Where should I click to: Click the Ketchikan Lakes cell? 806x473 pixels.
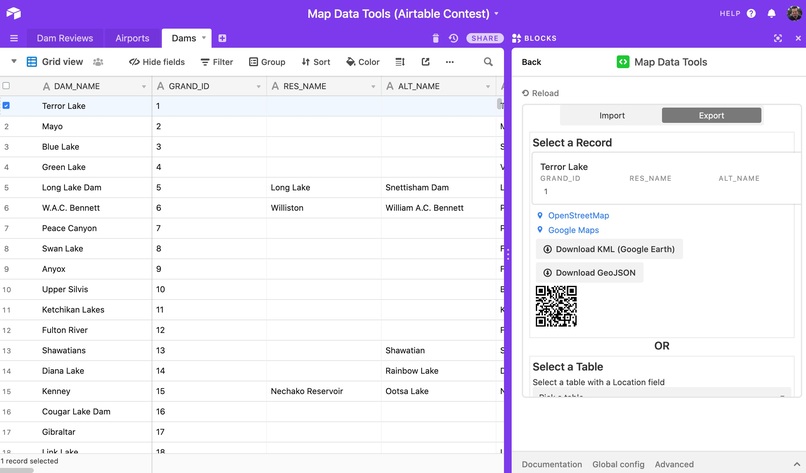point(73,310)
